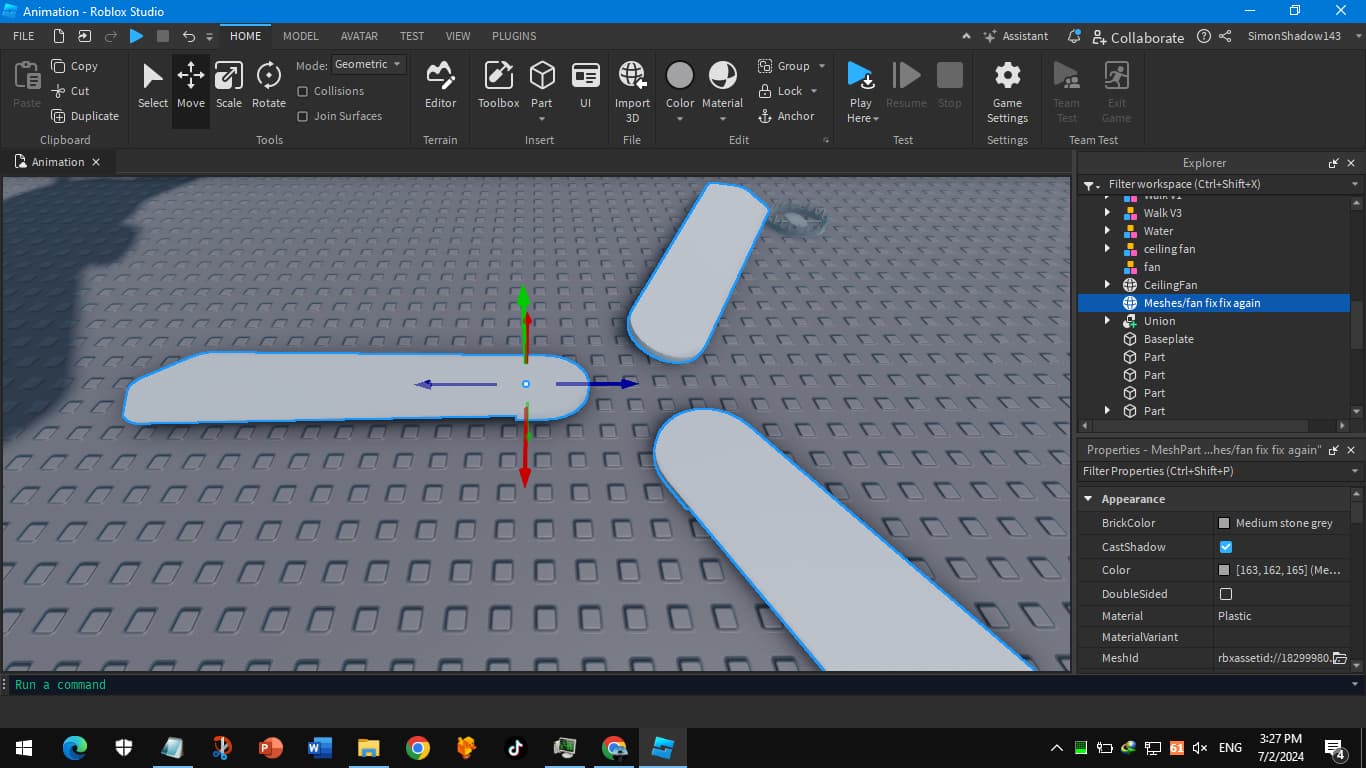Open the Group dropdown arrow
The image size is (1366, 768).
822,66
